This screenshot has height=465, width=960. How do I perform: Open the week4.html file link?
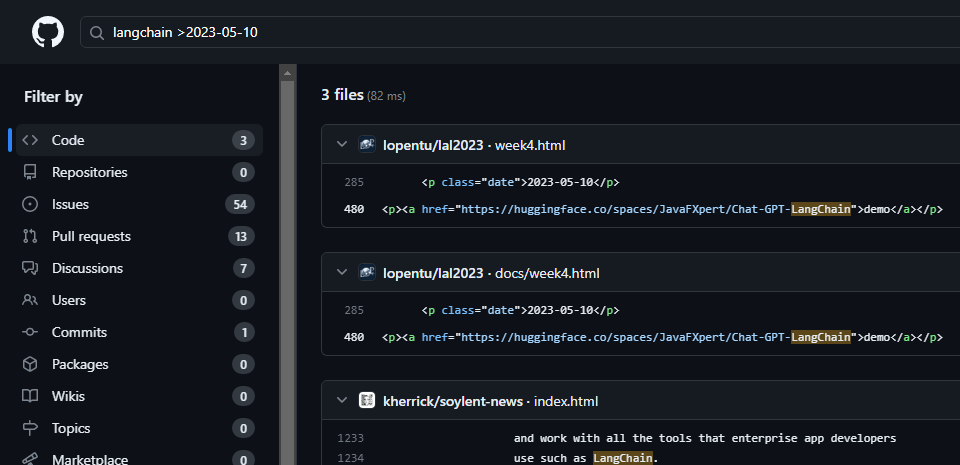(x=530, y=146)
